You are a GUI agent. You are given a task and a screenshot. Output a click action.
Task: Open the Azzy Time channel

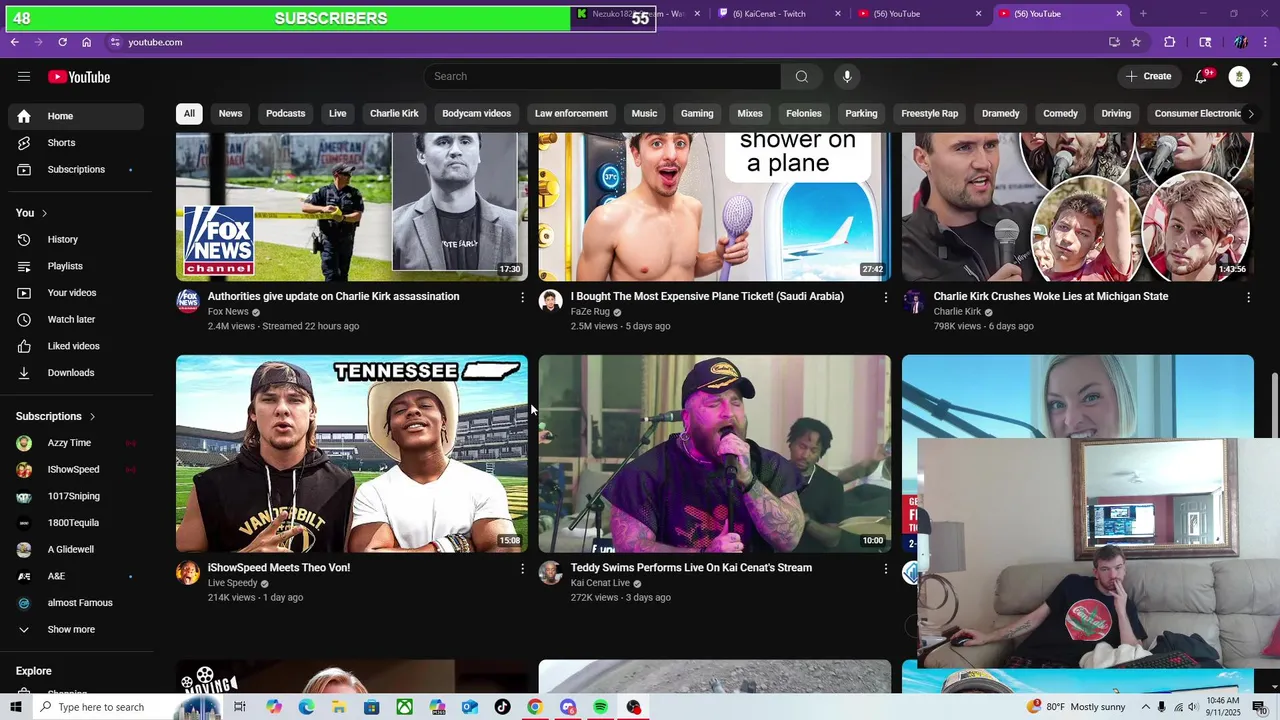76,443
